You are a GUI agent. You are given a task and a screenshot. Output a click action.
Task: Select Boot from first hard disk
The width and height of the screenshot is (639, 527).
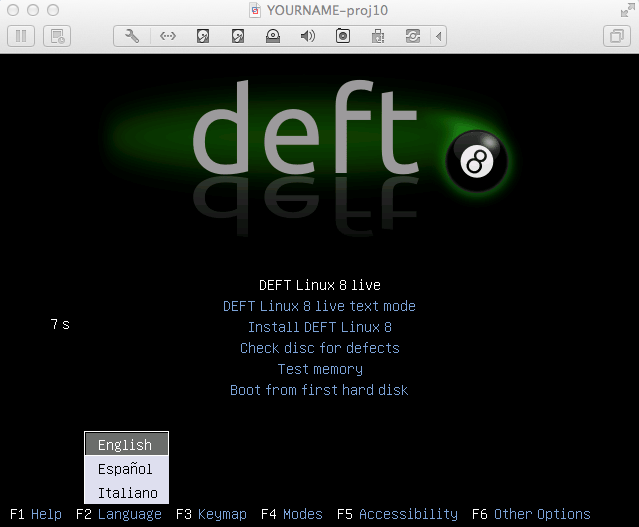pos(320,390)
